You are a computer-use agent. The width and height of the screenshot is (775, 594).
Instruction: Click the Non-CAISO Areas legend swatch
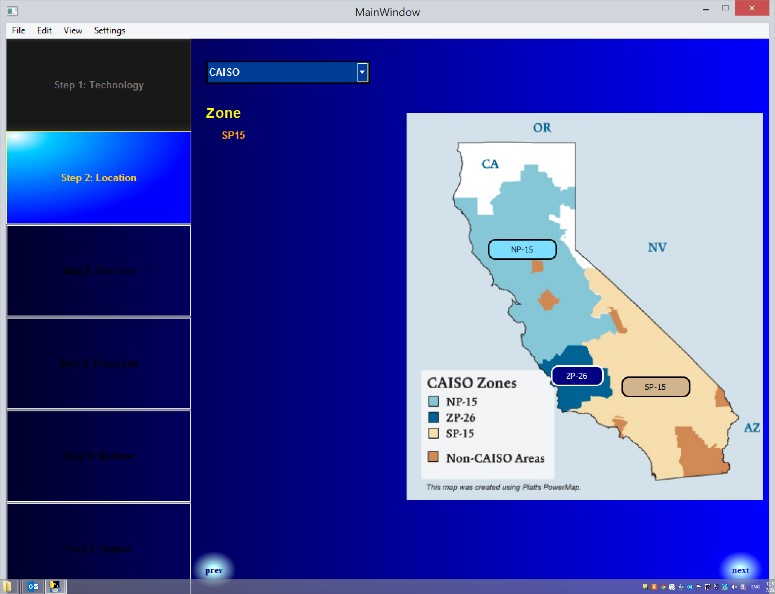pos(433,457)
